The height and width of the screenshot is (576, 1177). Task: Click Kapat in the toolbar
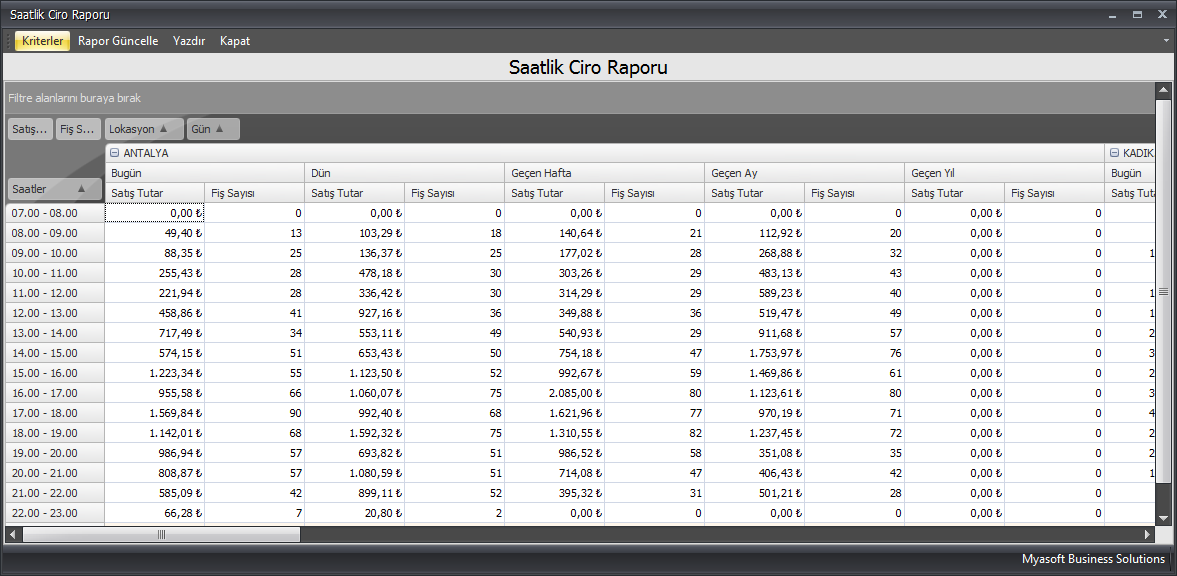click(235, 41)
